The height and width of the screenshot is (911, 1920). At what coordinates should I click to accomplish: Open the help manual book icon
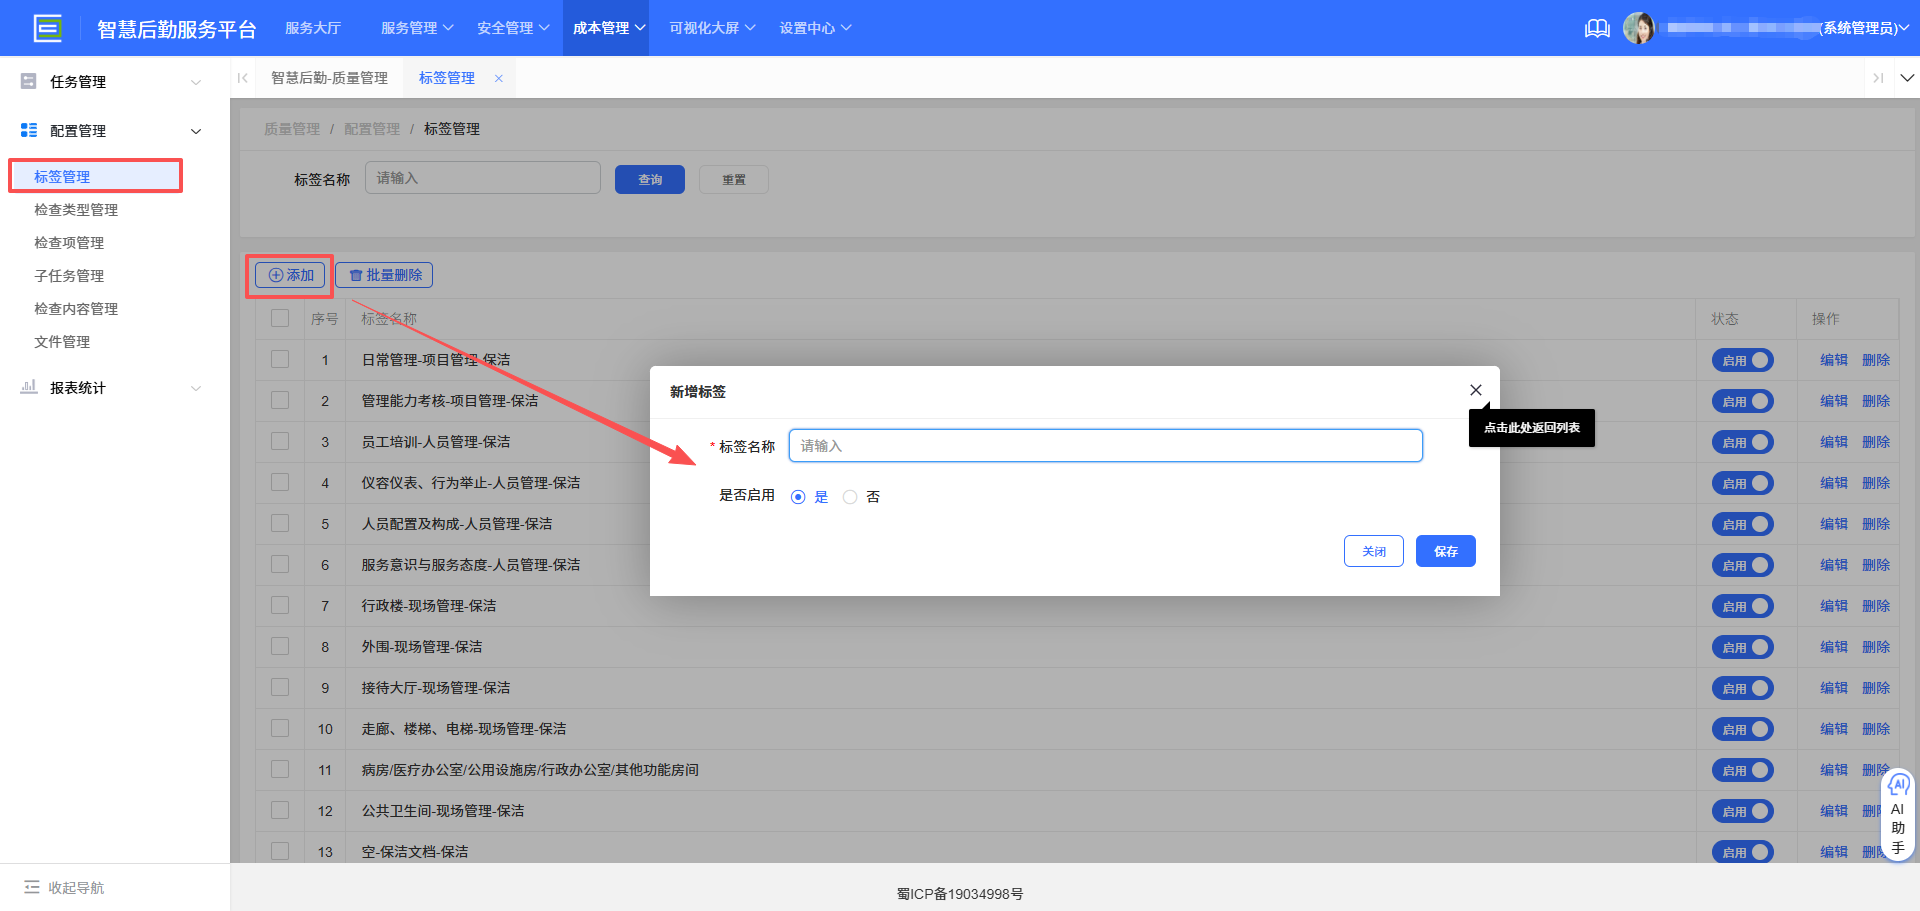click(x=1596, y=28)
